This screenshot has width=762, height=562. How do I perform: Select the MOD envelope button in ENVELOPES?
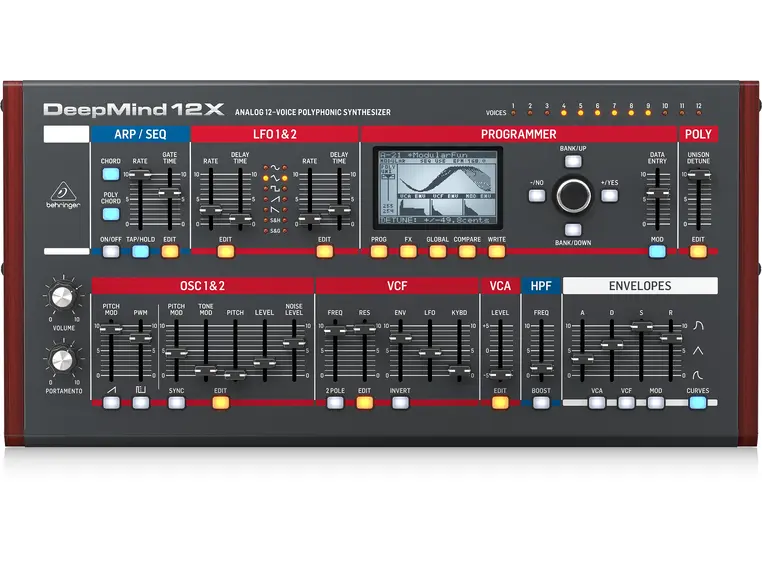(x=656, y=403)
